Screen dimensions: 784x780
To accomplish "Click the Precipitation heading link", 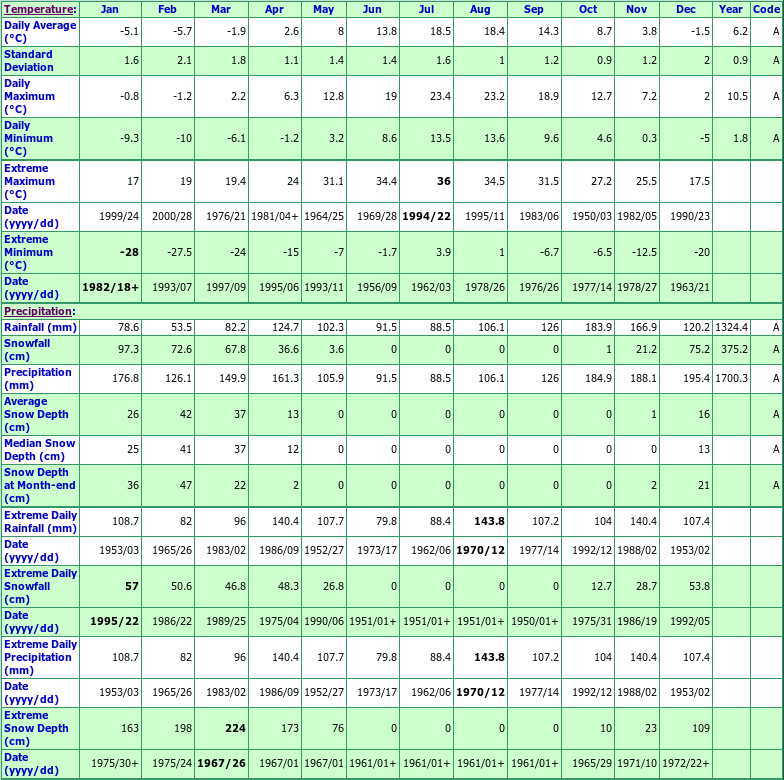I will (x=38, y=311).
